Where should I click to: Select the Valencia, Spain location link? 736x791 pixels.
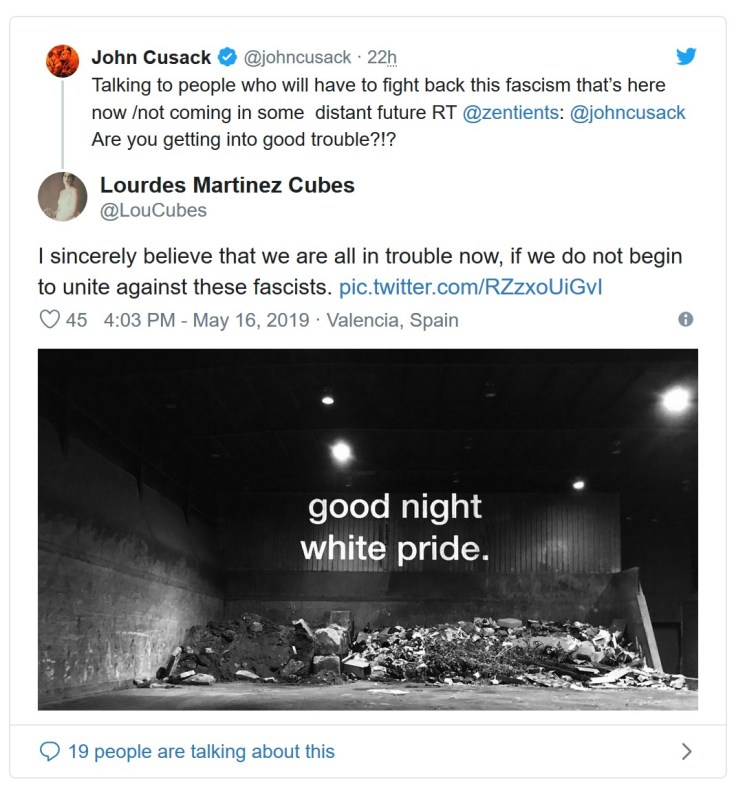393,321
